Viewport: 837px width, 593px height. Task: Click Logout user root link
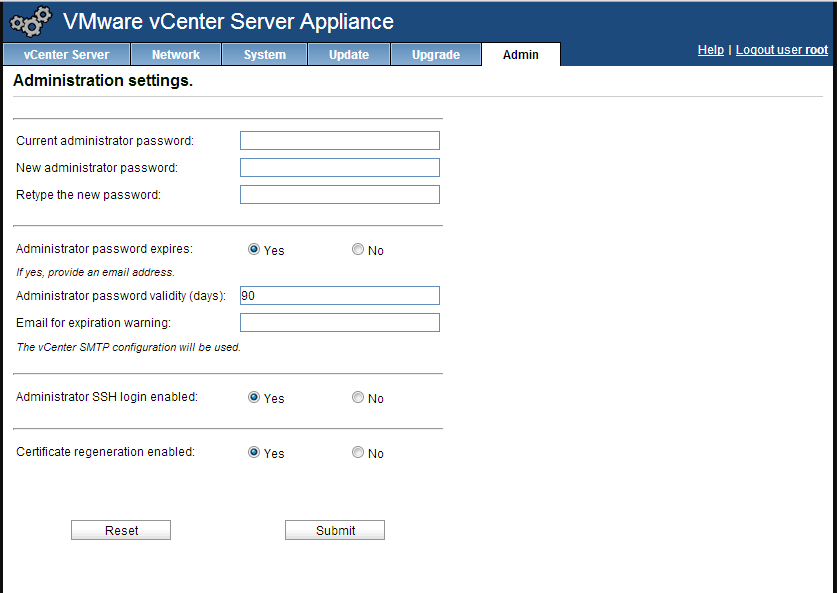(782, 50)
